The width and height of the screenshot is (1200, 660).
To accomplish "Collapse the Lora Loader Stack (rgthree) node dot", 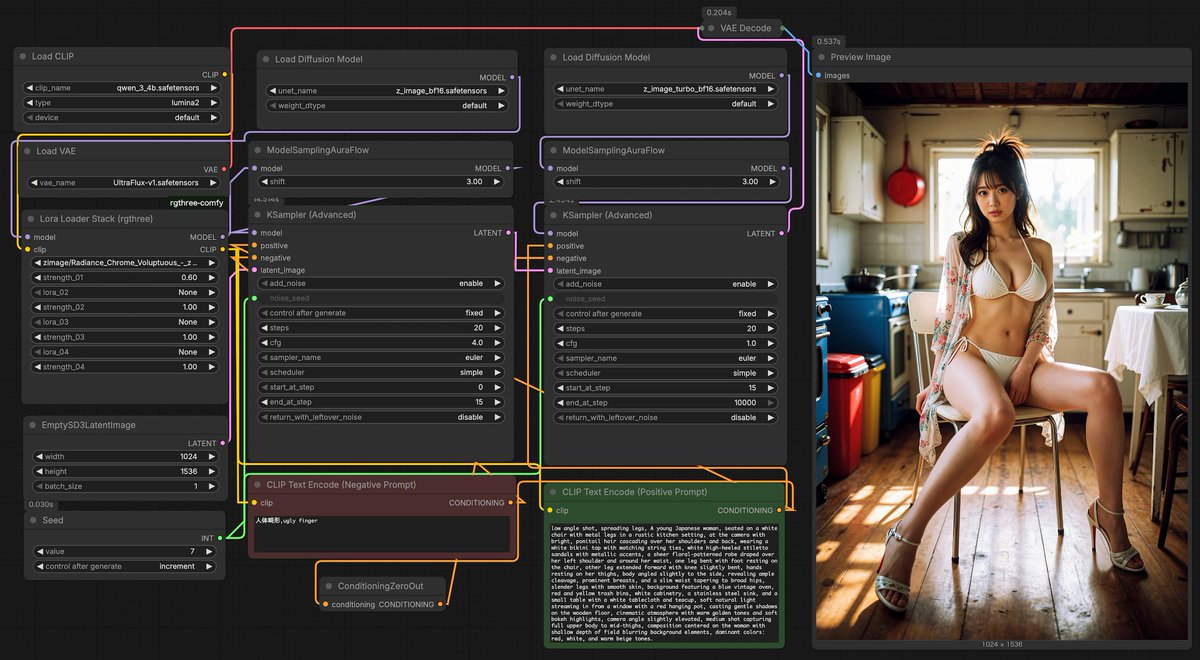I will (x=28, y=219).
